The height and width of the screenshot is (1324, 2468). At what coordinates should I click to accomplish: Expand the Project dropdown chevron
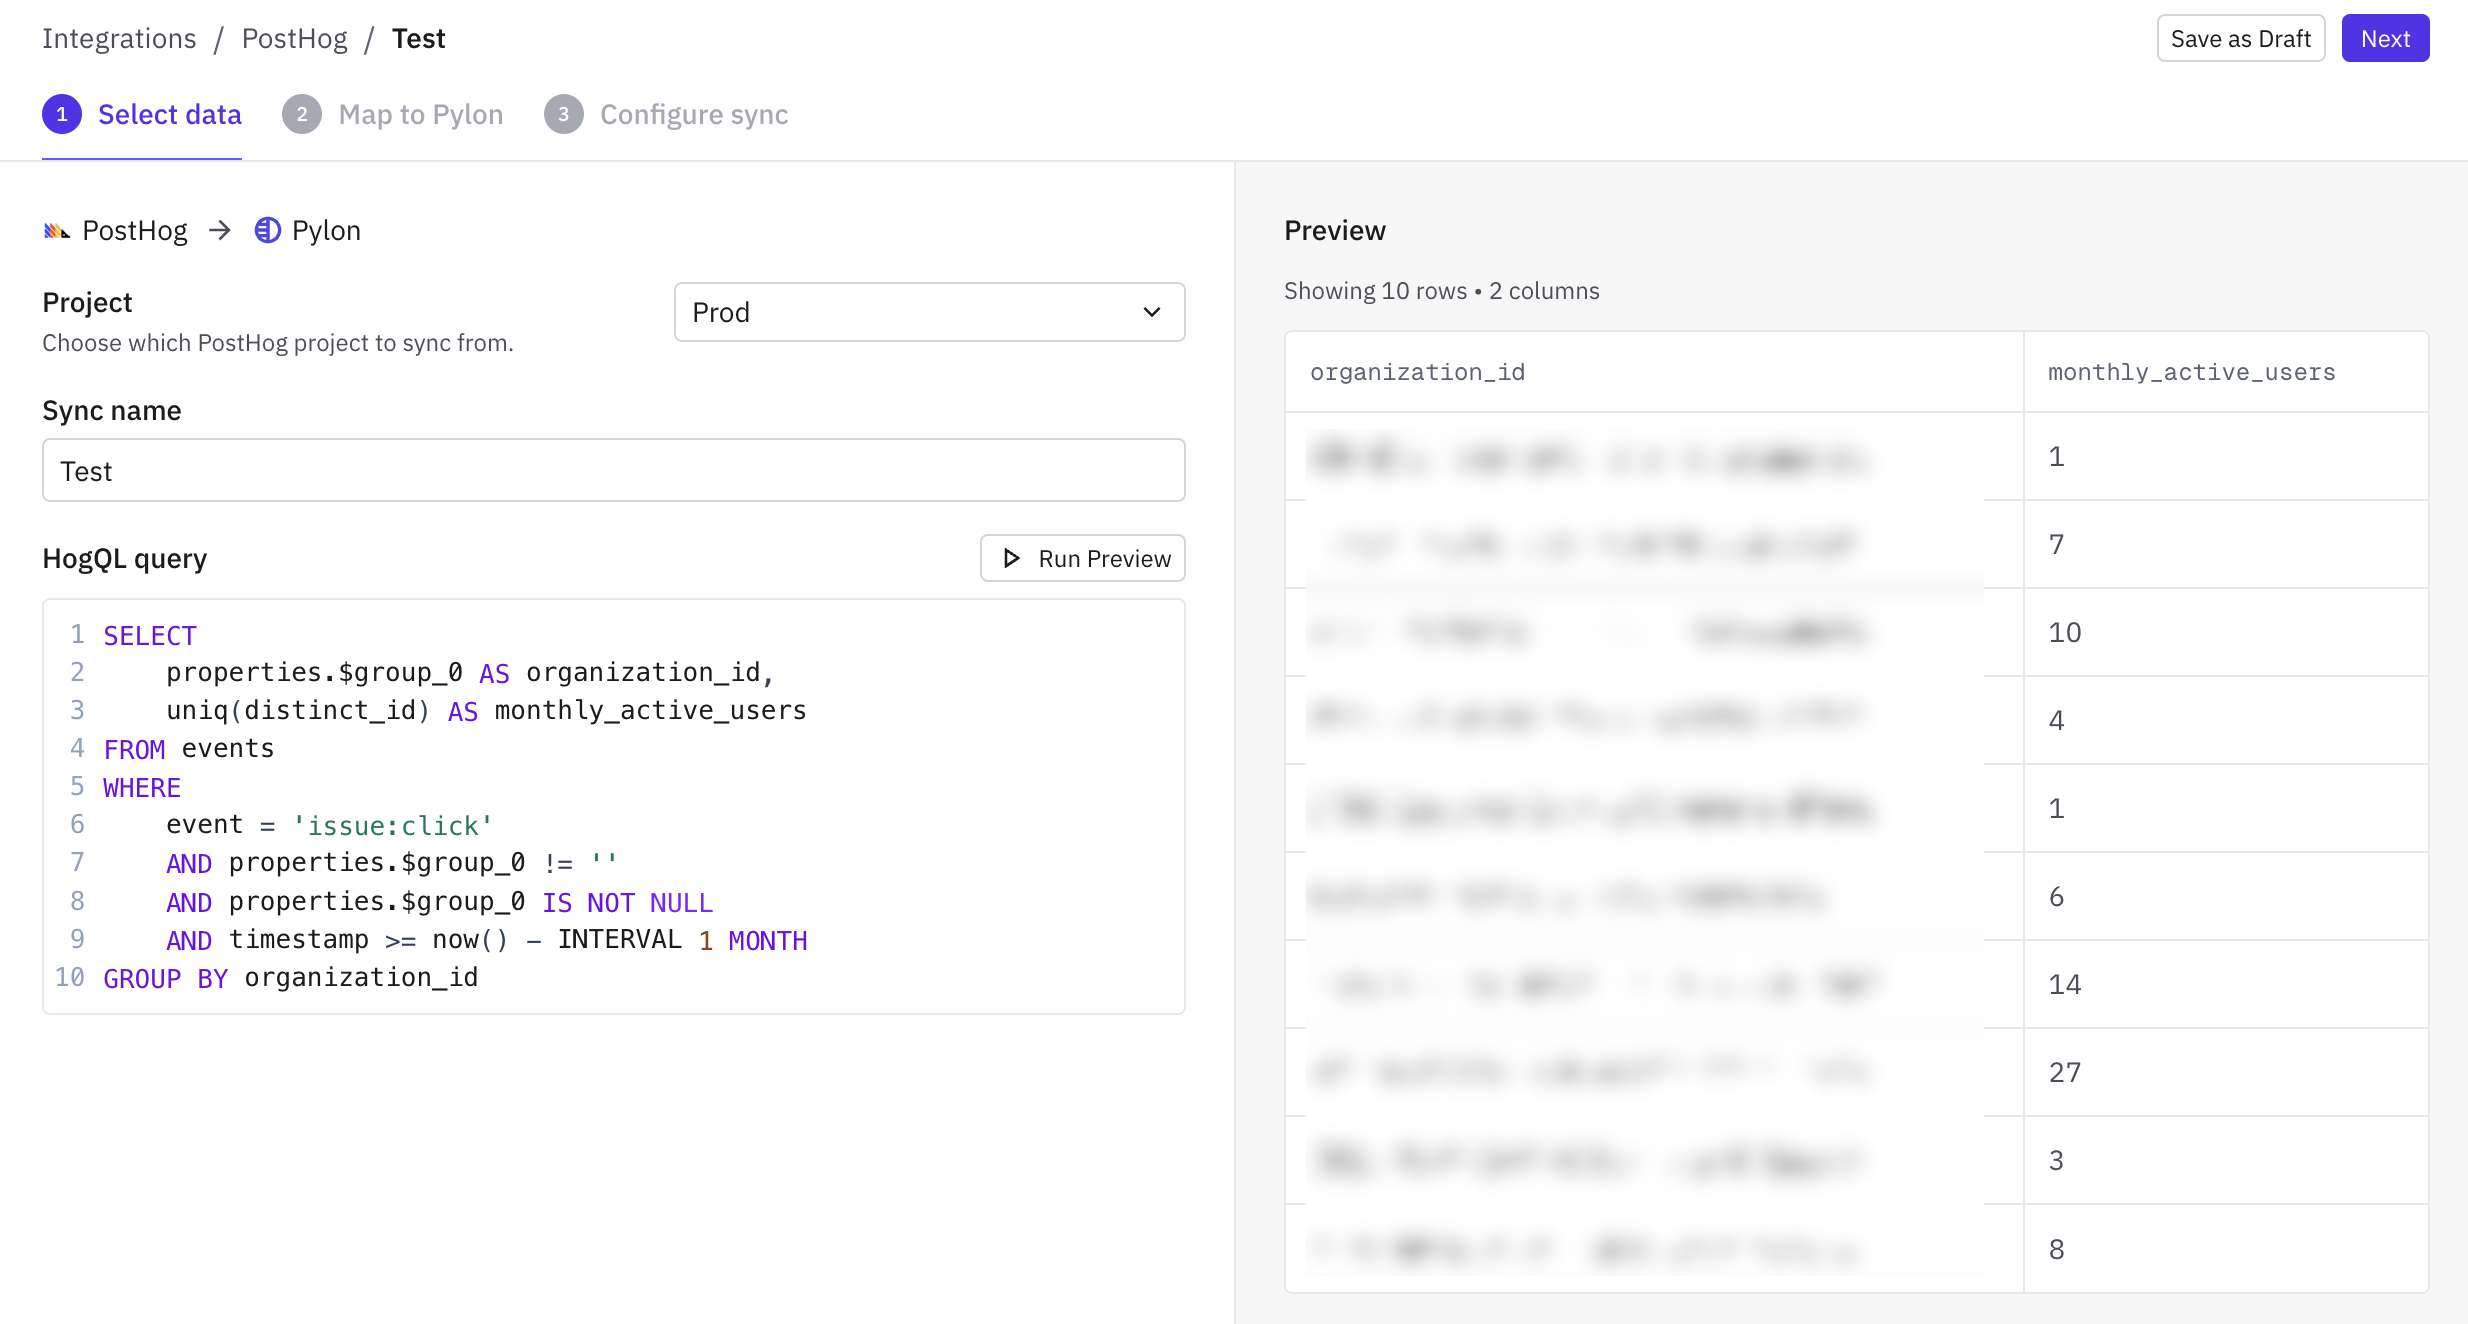pyautogui.click(x=1152, y=312)
